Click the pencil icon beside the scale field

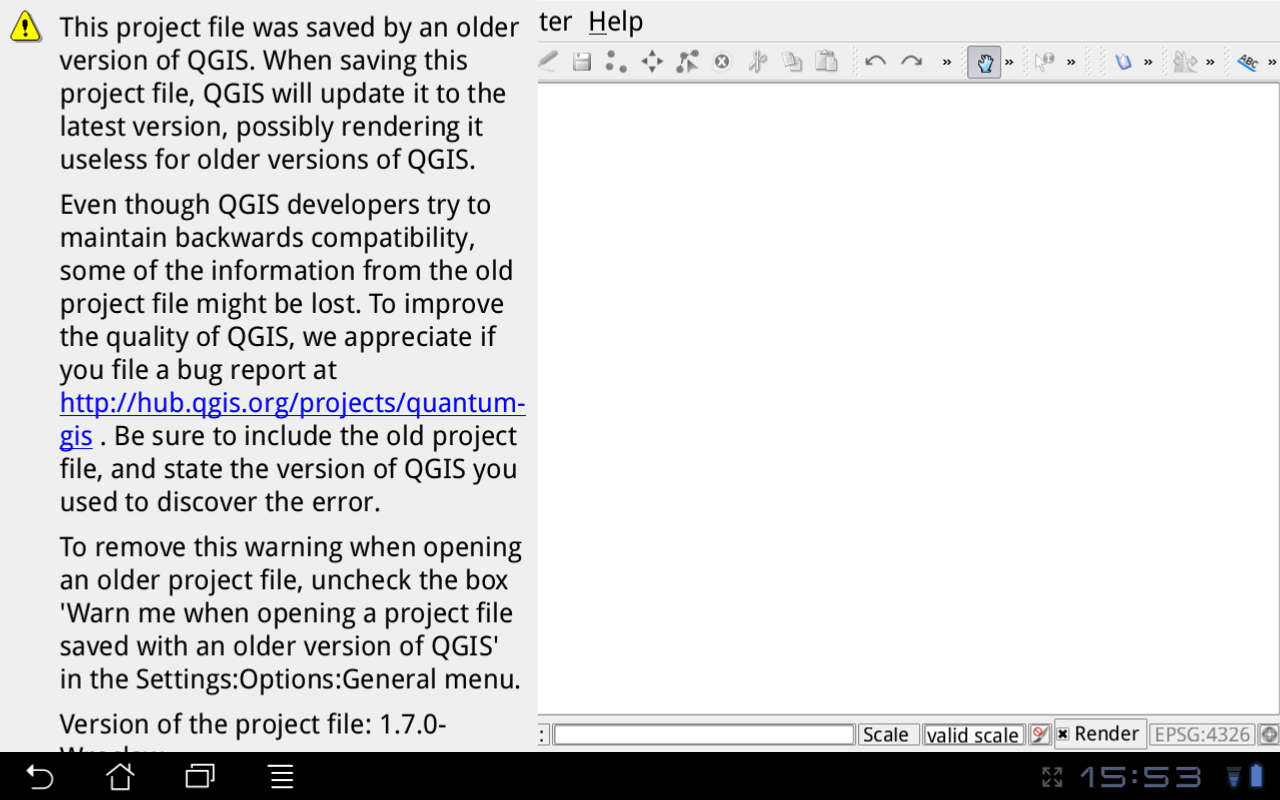[1040, 735]
